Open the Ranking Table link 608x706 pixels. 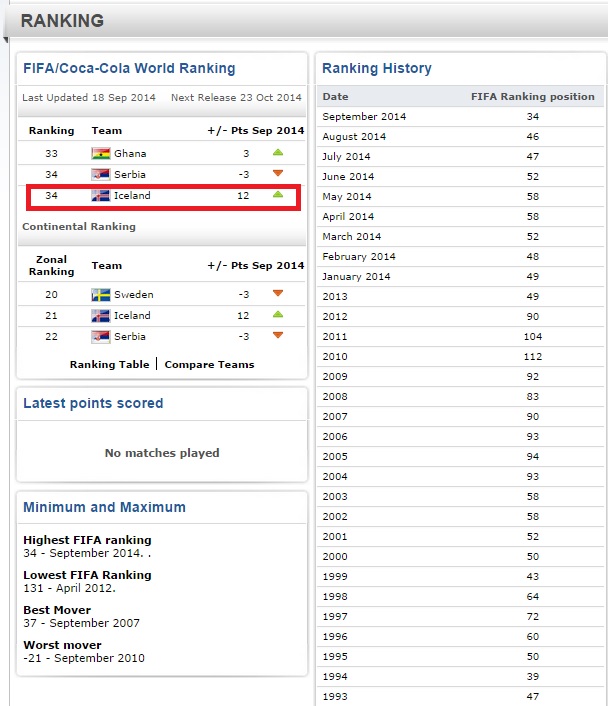[x=108, y=365]
